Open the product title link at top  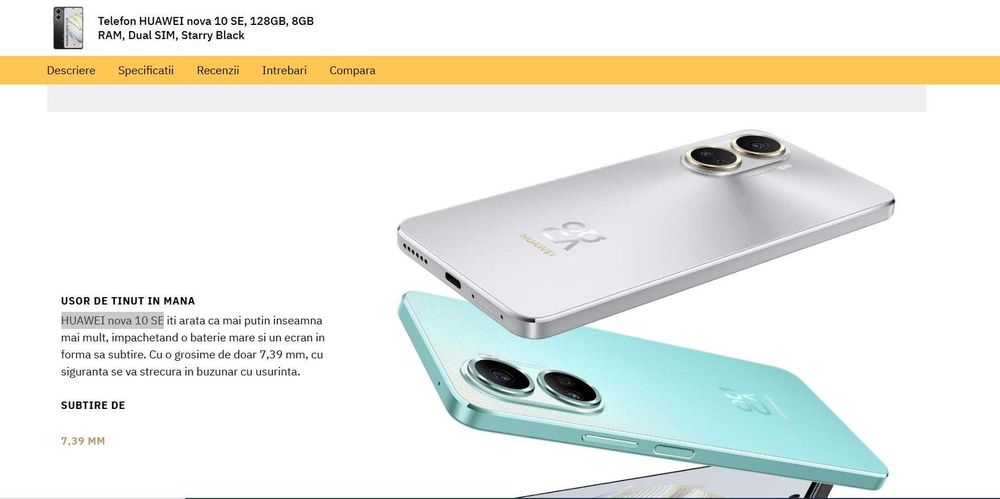point(205,28)
